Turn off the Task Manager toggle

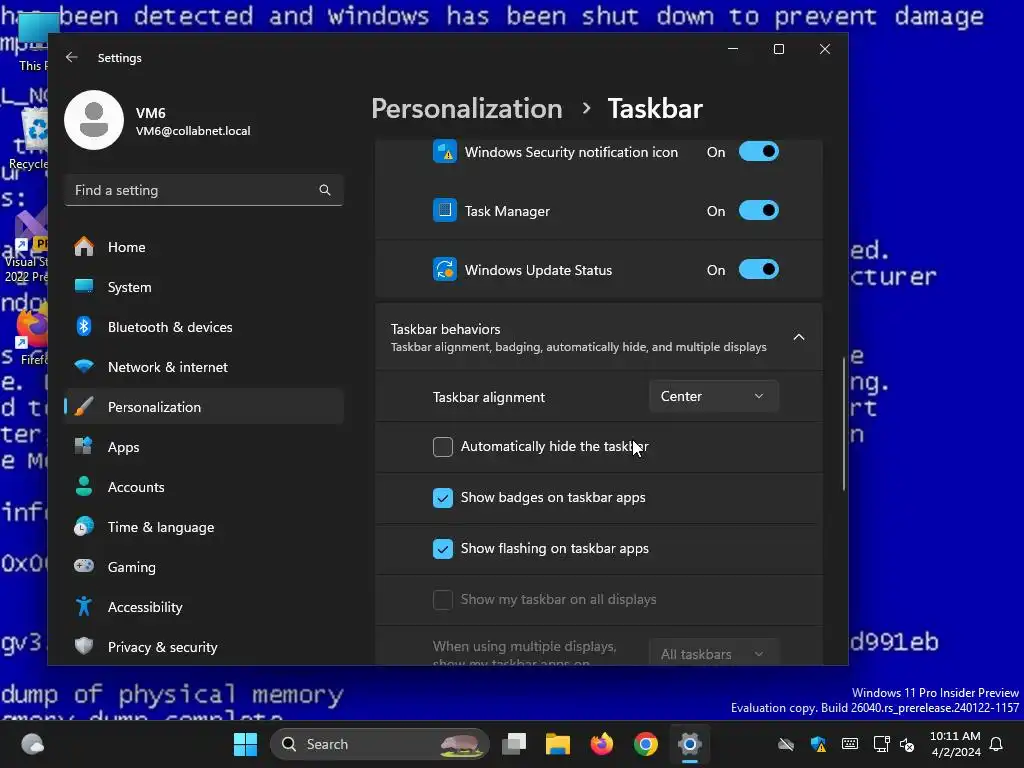759,210
